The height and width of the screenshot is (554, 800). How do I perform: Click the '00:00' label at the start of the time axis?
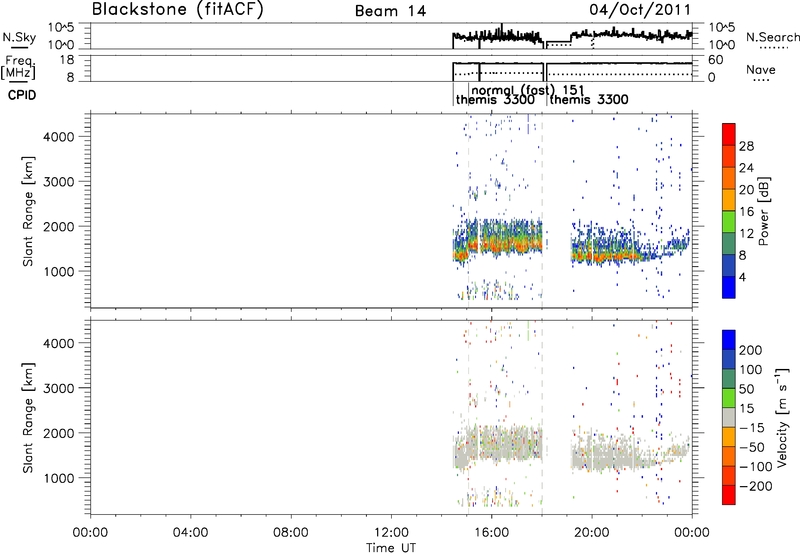coord(90,533)
